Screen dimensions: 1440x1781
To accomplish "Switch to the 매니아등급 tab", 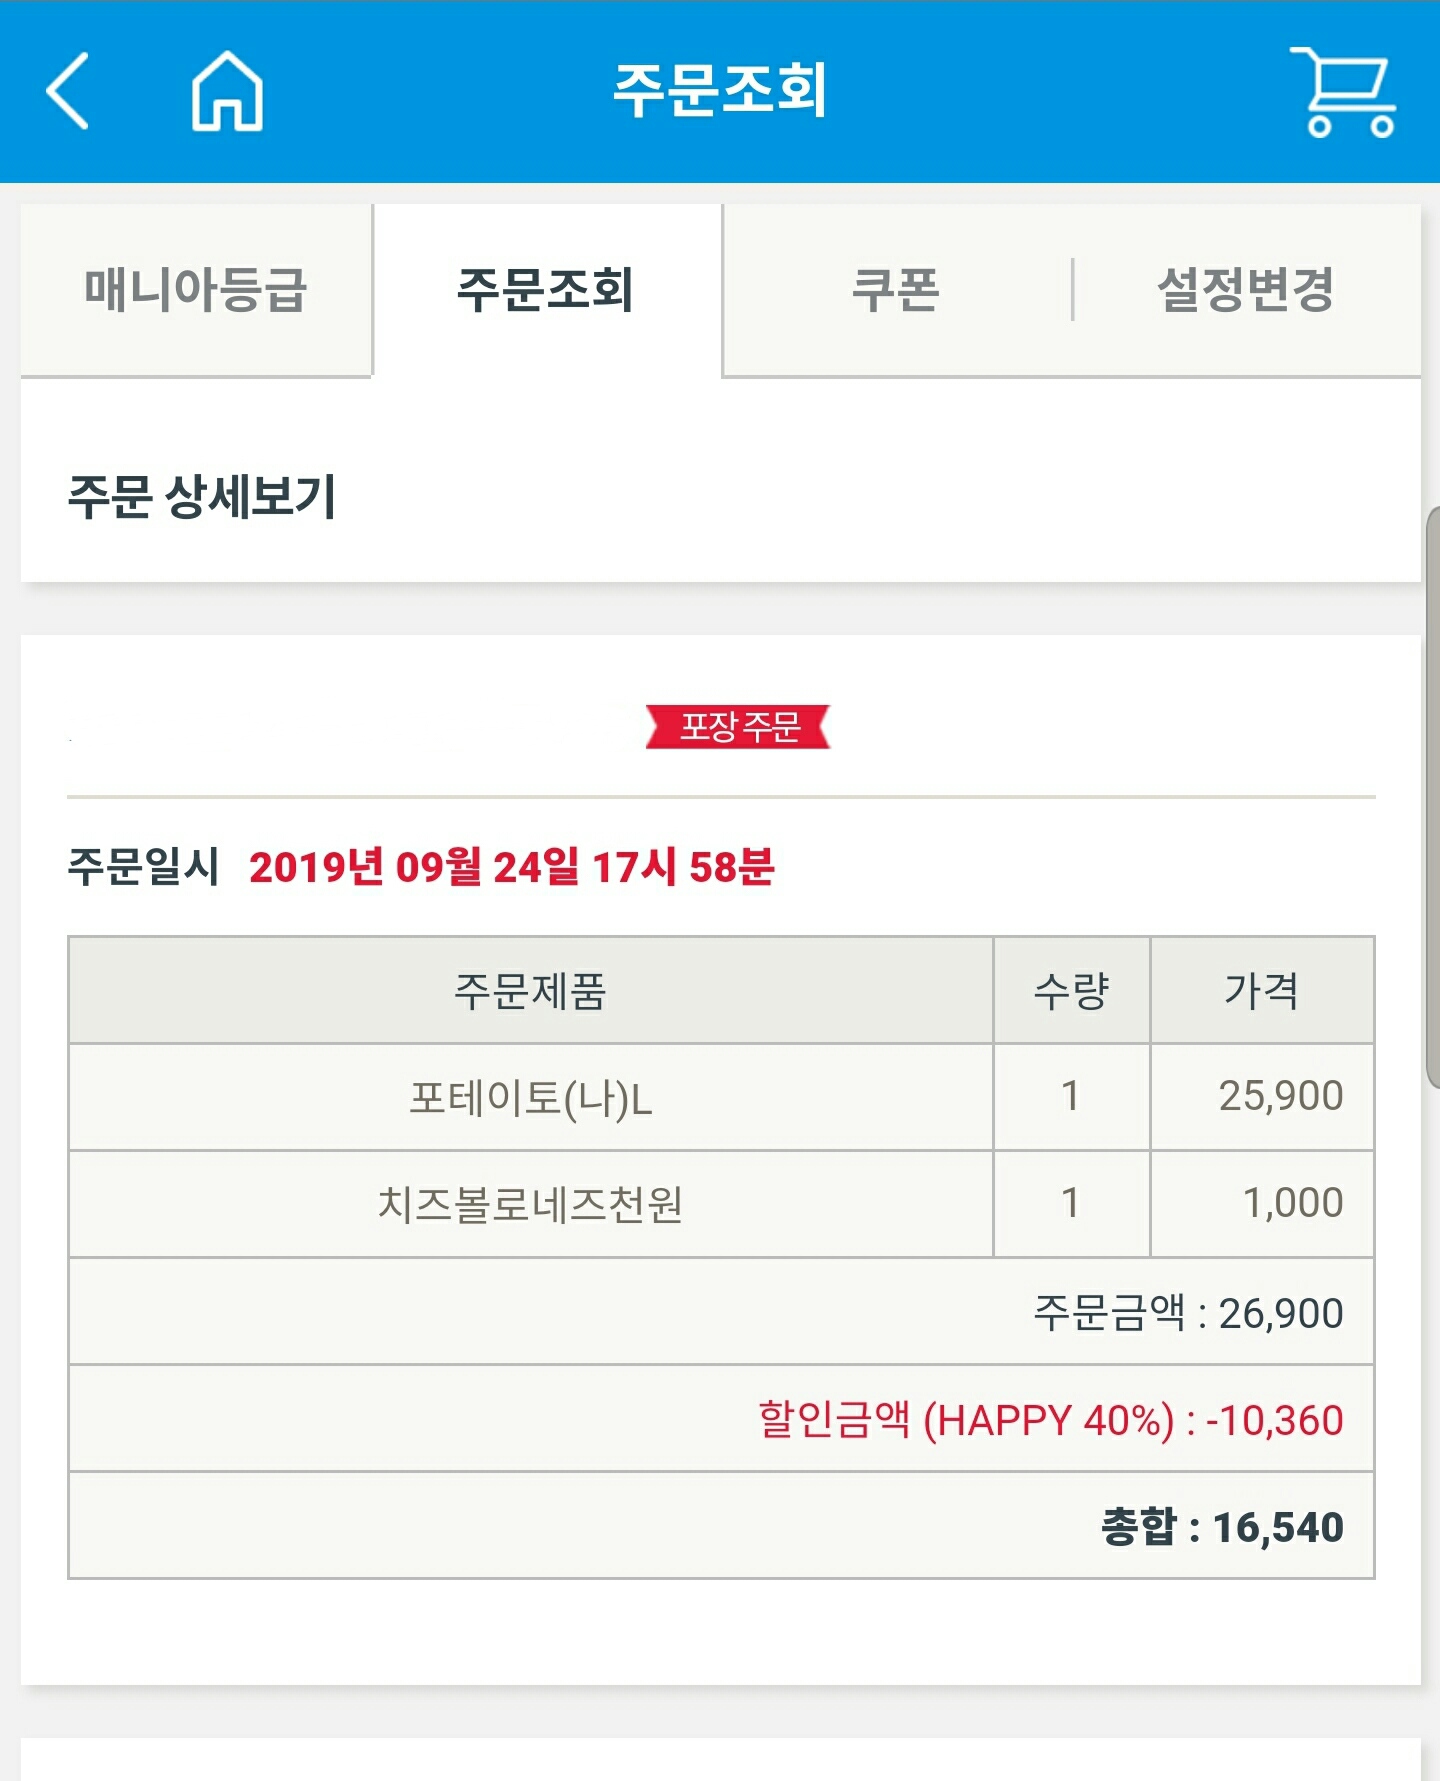I will point(196,290).
